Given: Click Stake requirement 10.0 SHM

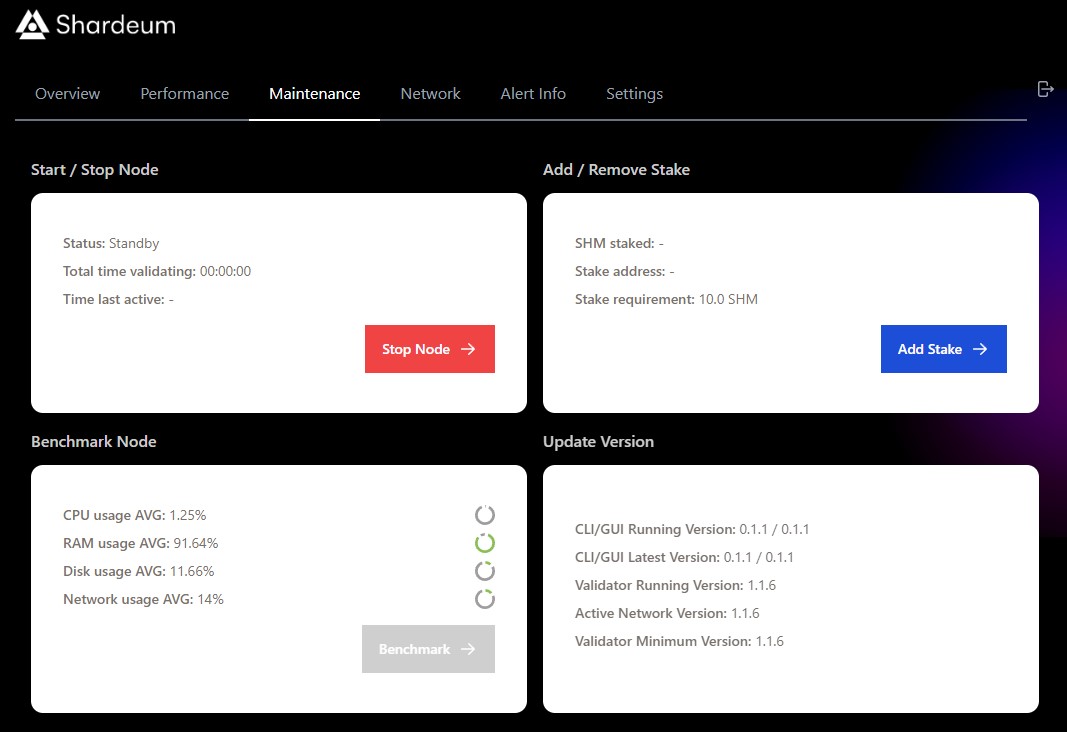Looking at the screenshot, I should pos(666,299).
